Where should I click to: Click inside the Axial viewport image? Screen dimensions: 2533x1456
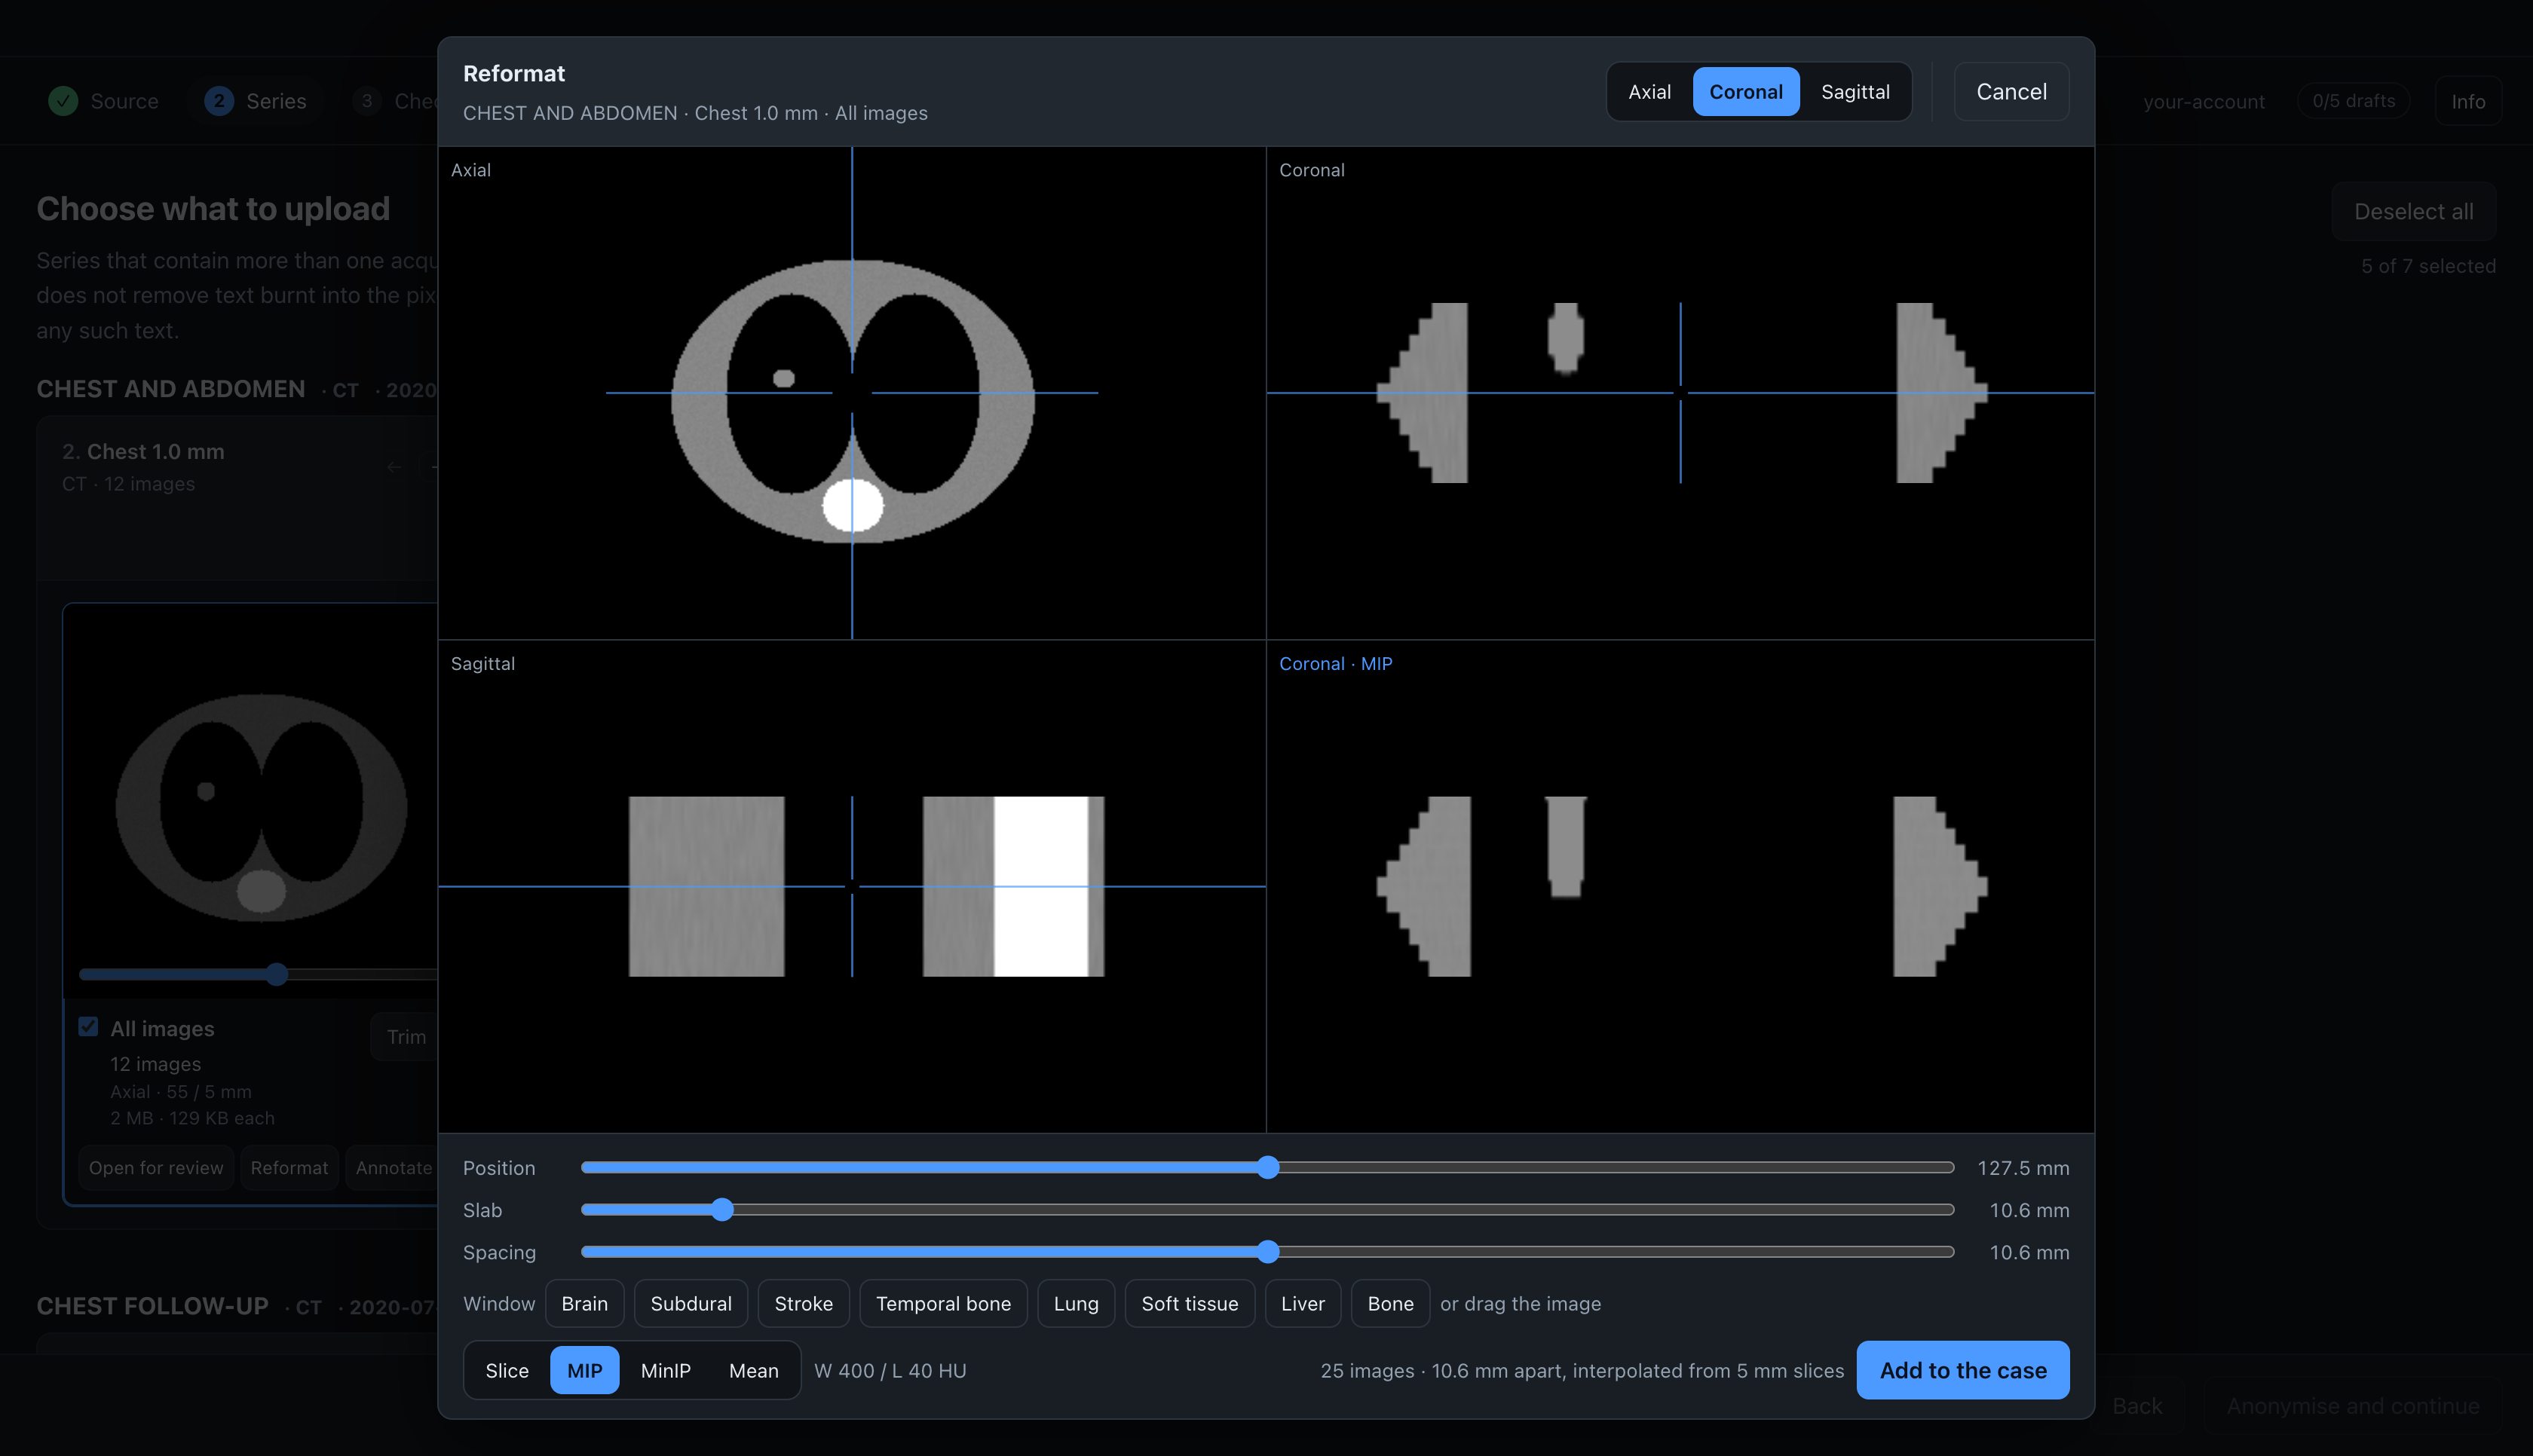click(852, 393)
